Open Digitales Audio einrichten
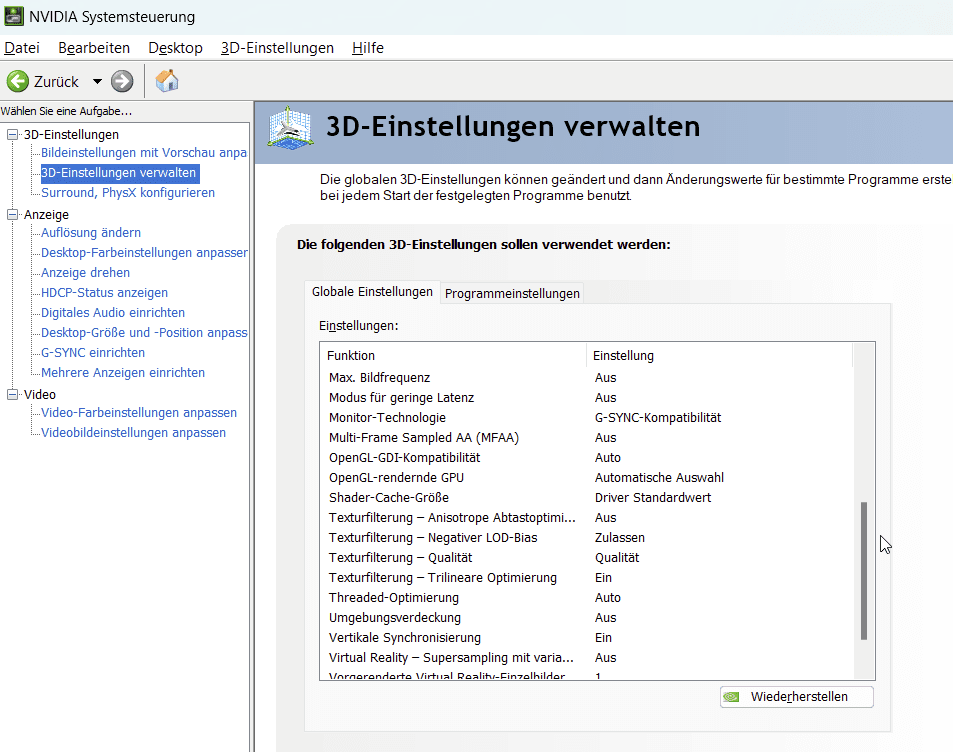This screenshot has height=752, width=953. 112,313
